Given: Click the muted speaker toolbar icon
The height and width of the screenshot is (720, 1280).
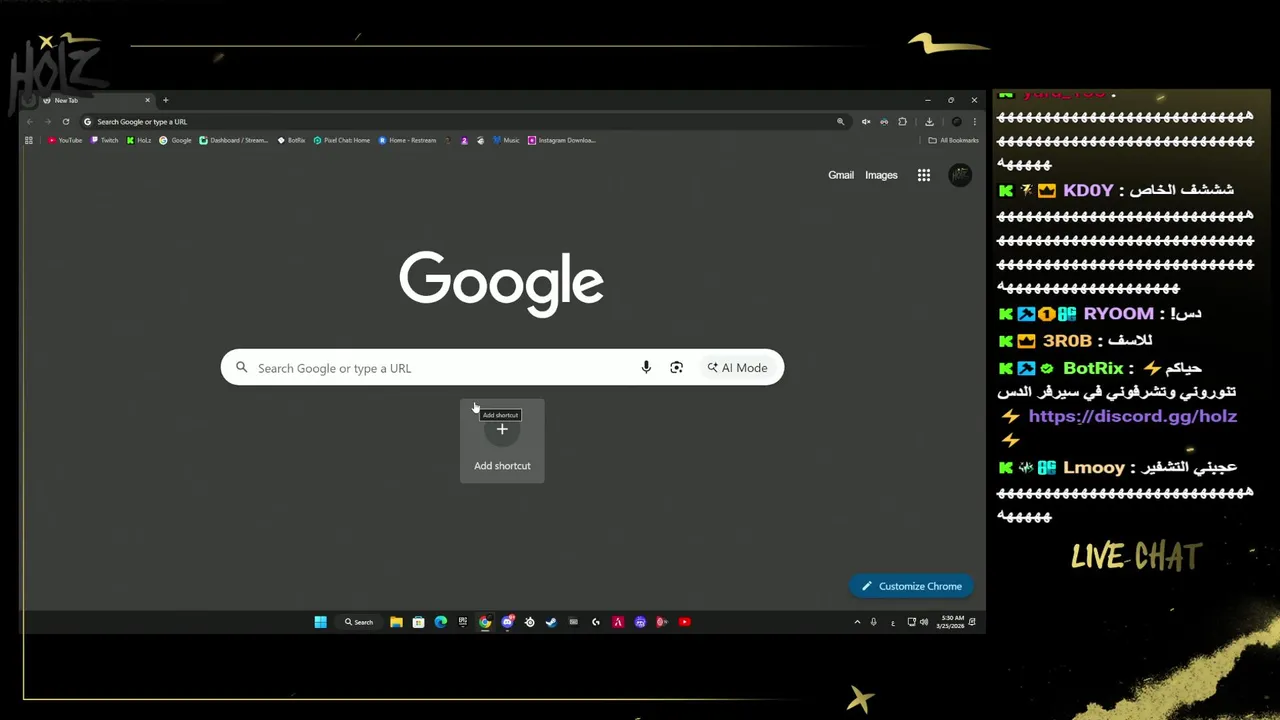Looking at the screenshot, I should point(866,122).
